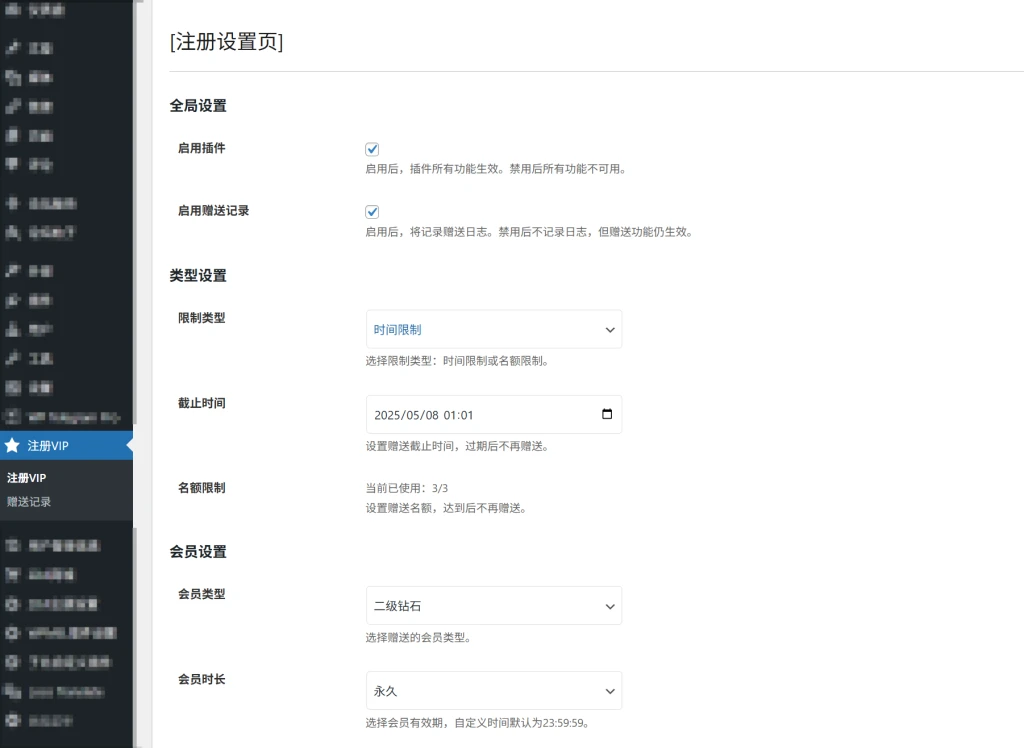1024x748 pixels.
Task: Click the hint 设置赠送名额,达到后不再赠送
Action: [x=446, y=508]
